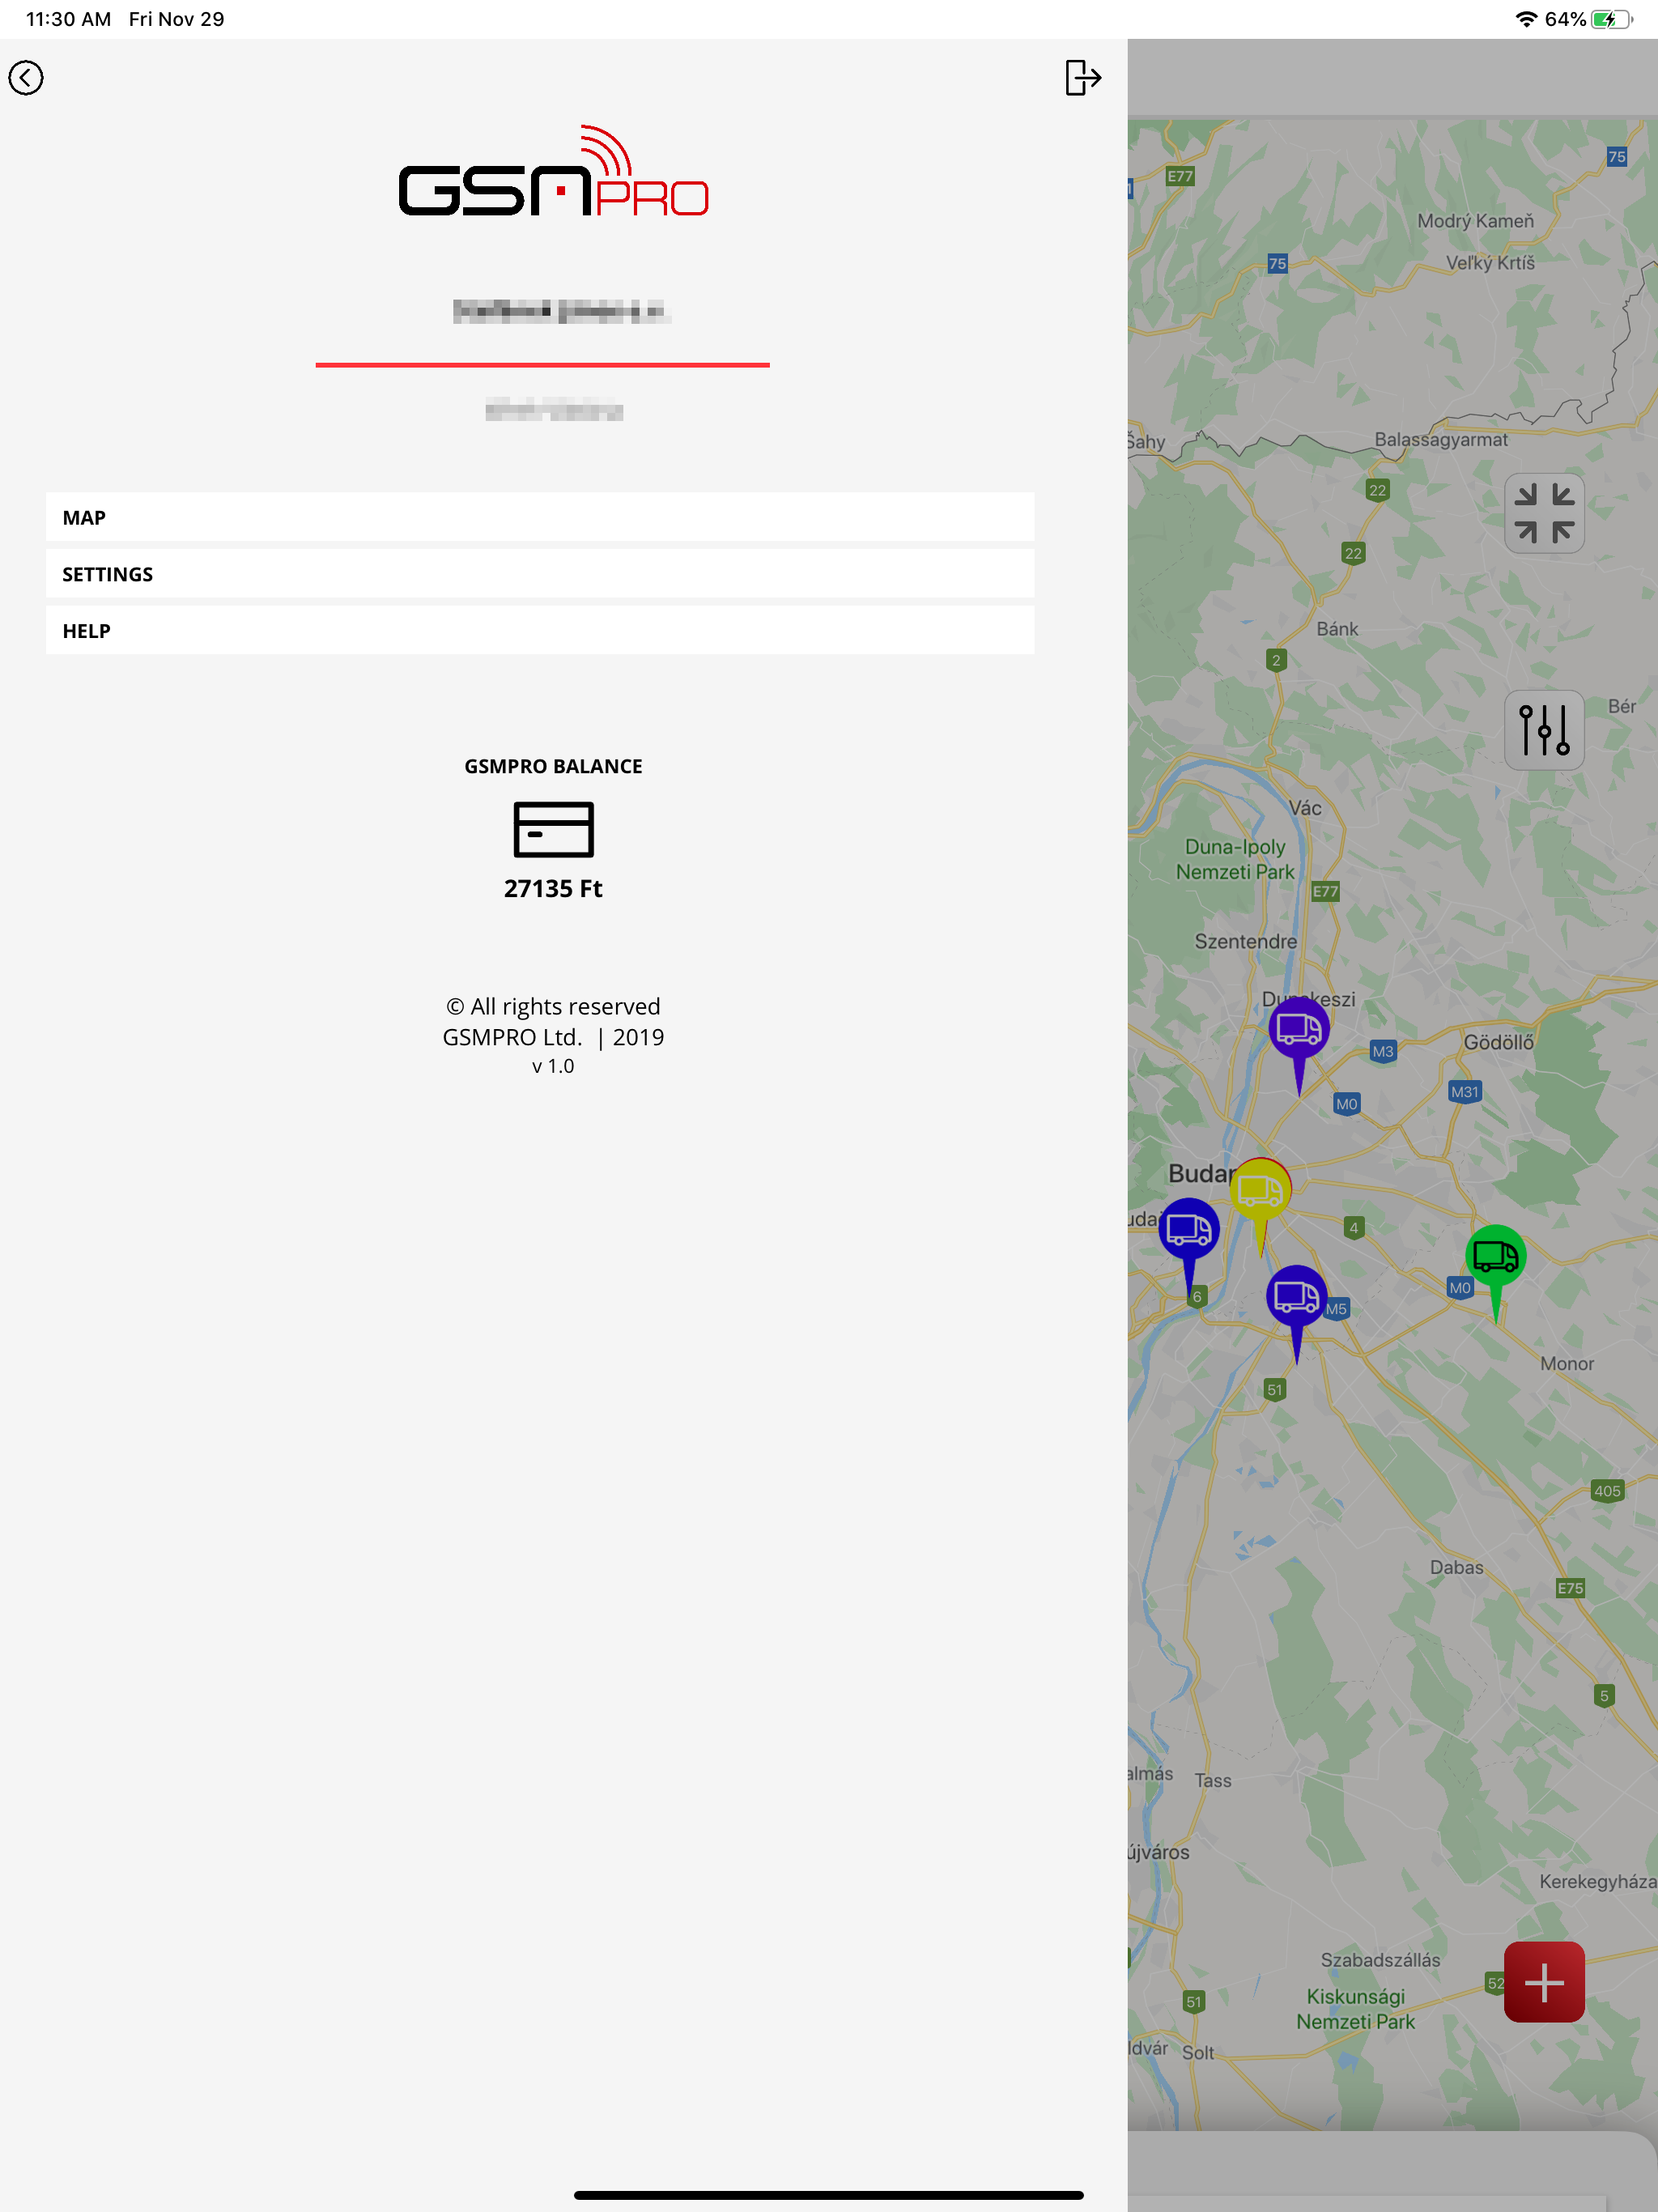Open the HELP menu item

point(540,630)
